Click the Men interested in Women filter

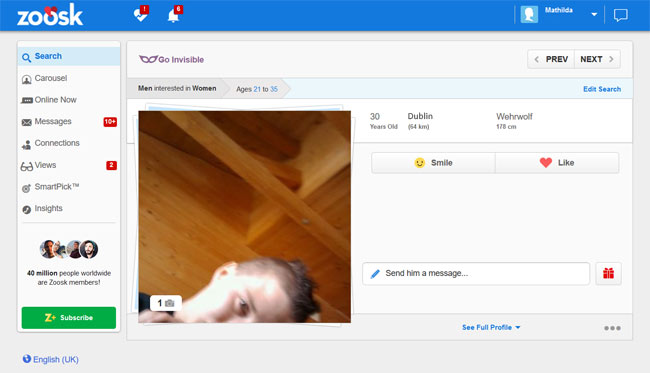tap(177, 88)
